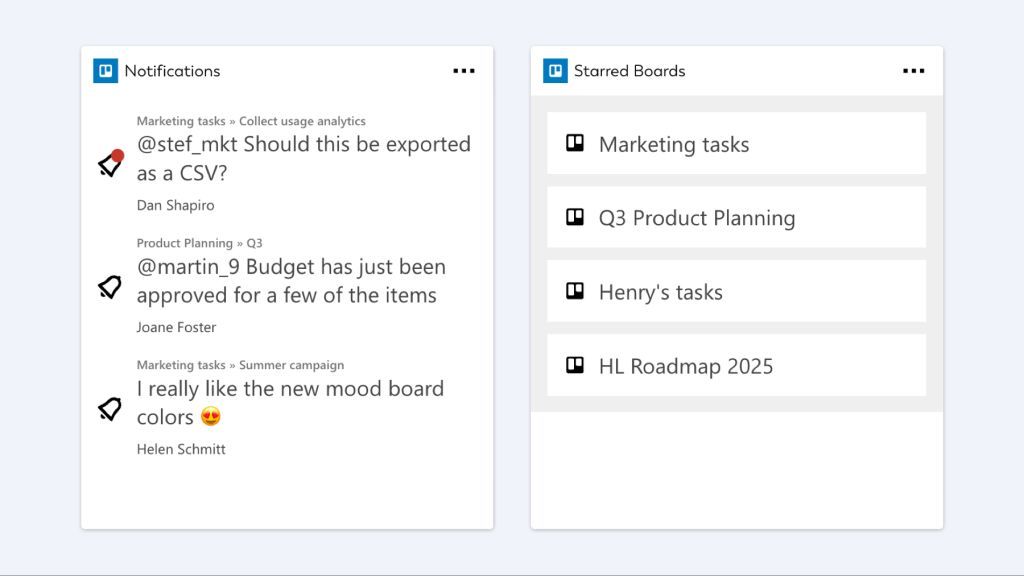The height and width of the screenshot is (576, 1024).
Task: Click the board icon next to HL Roadmap 2025
Action: [x=575, y=365]
